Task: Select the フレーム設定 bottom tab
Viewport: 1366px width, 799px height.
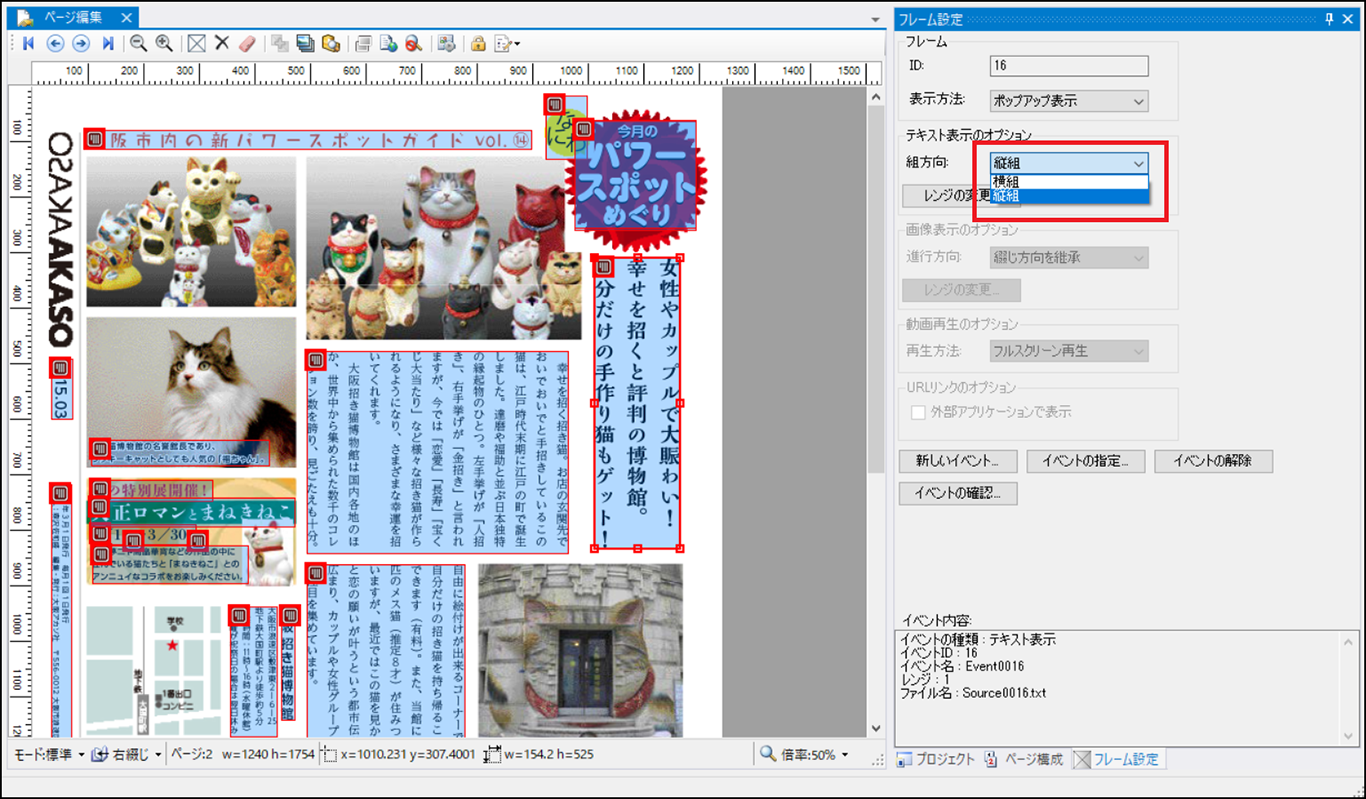Action: [x=1118, y=759]
